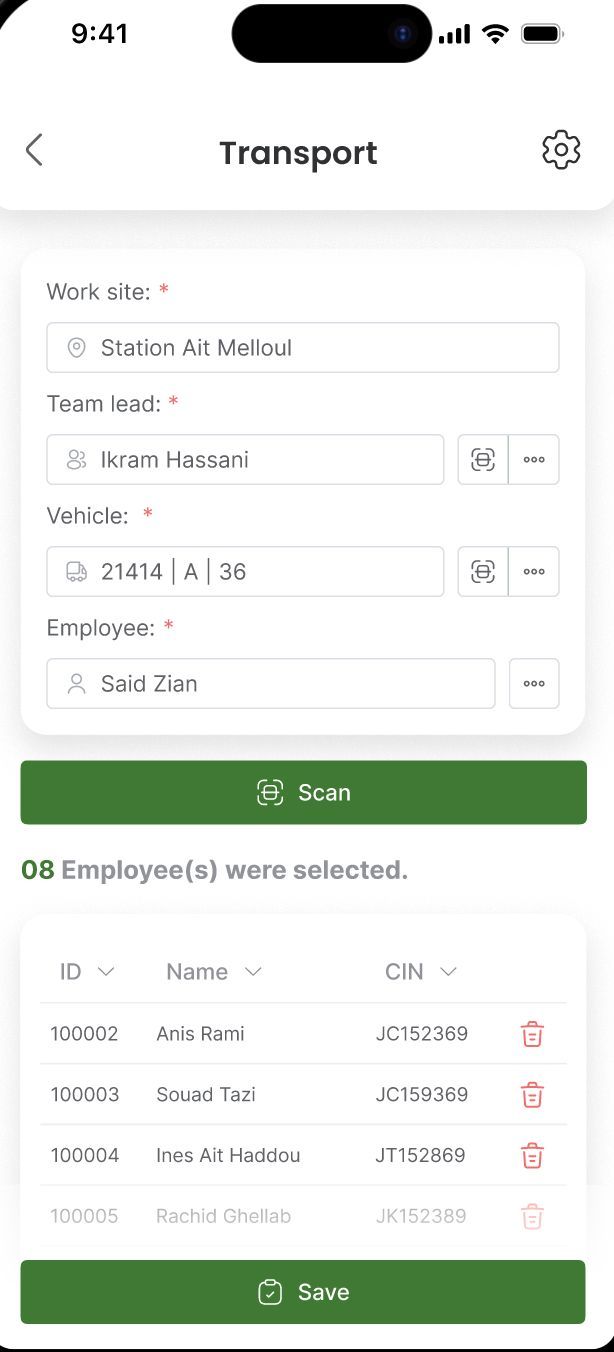Screen dimensions: 614x1352
Task: Delete Ines Ait Haddou row trash icon
Action: (x=532, y=1156)
